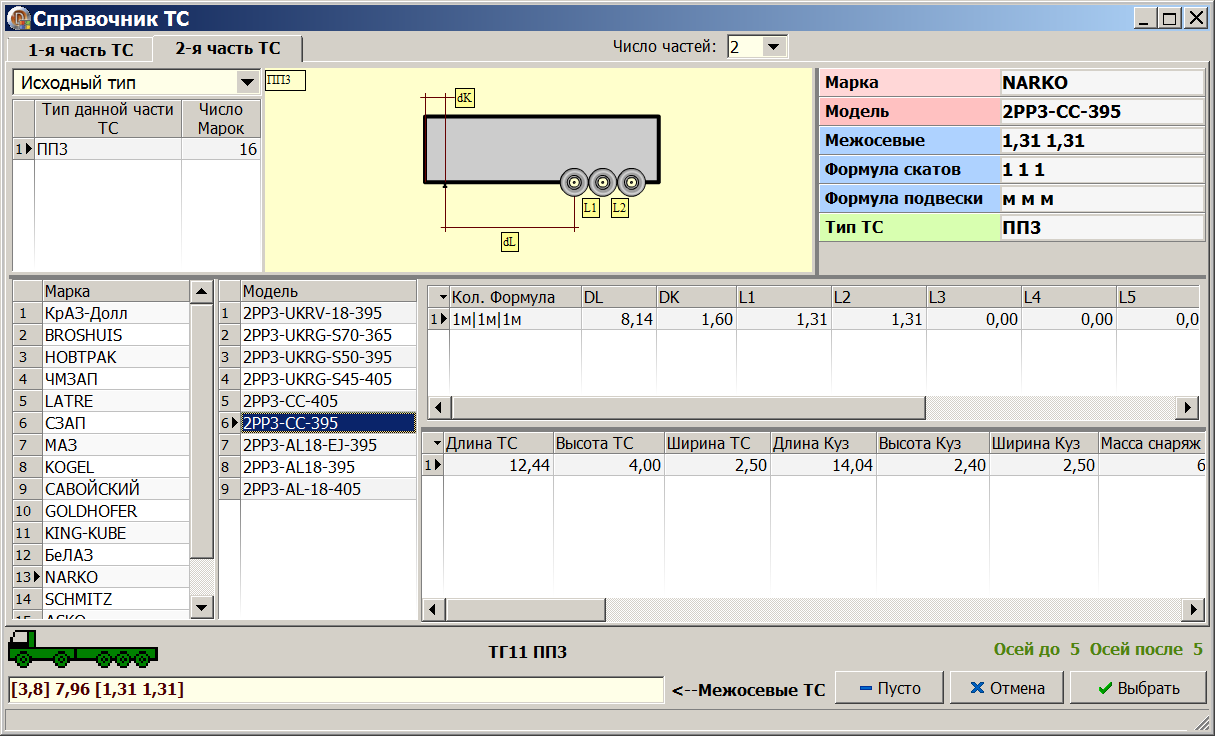The image size is (1215, 736).
Task: Click right arrow of formula grid scrollbar
Action: [1187, 408]
